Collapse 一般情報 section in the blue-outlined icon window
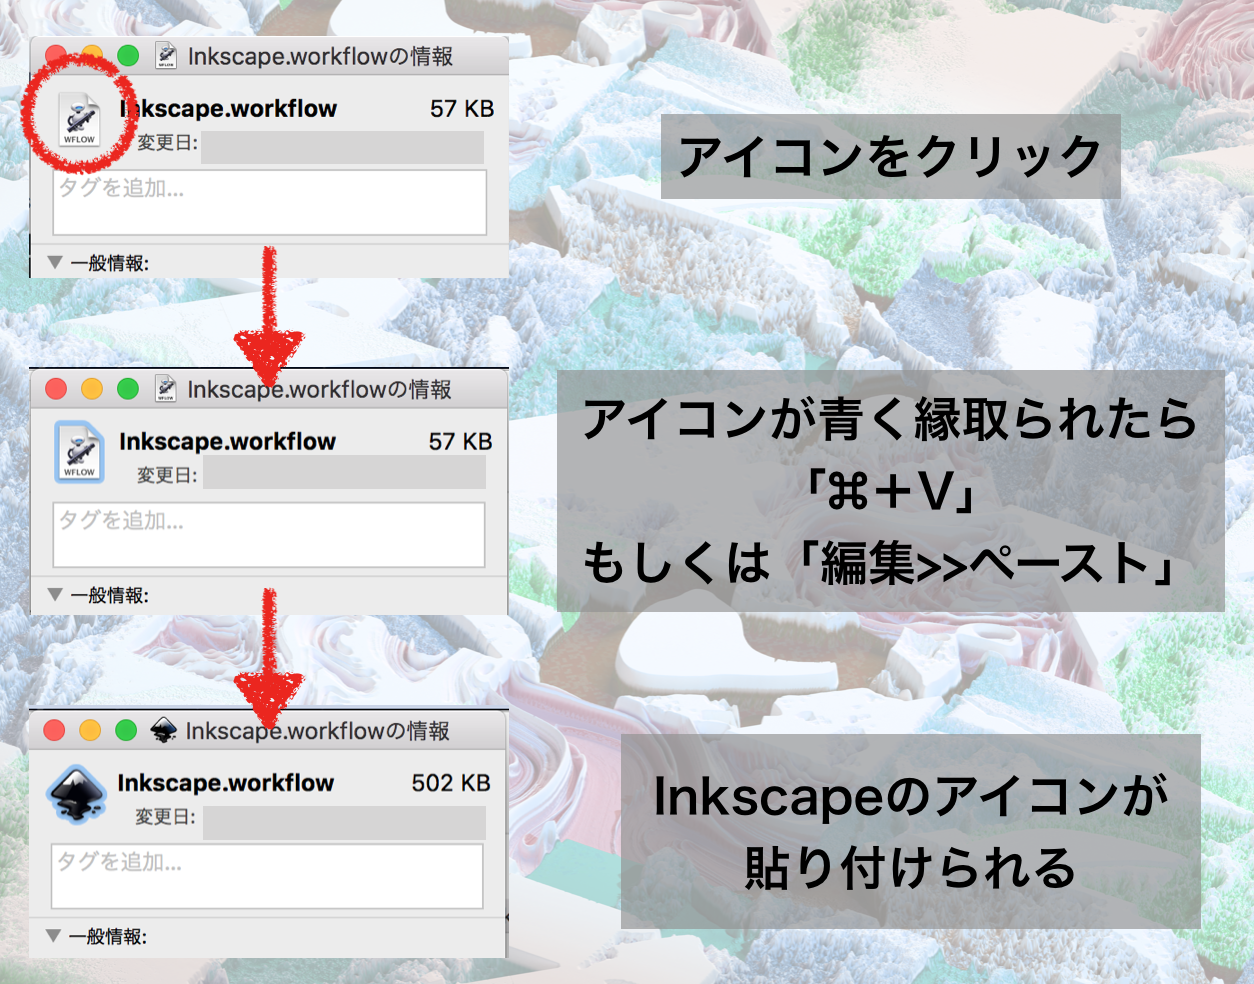The width and height of the screenshot is (1254, 984). tap(56, 595)
